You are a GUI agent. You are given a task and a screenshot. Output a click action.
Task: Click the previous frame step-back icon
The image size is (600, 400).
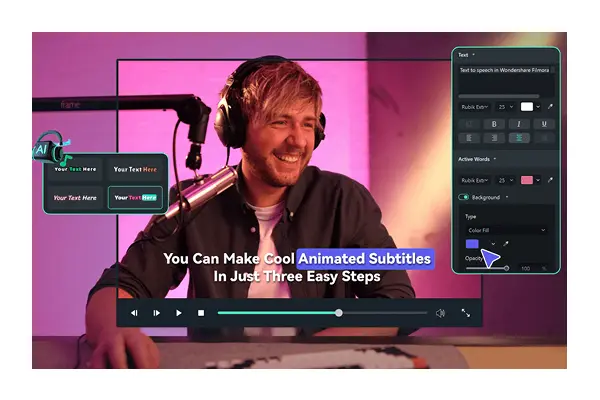[135, 313]
